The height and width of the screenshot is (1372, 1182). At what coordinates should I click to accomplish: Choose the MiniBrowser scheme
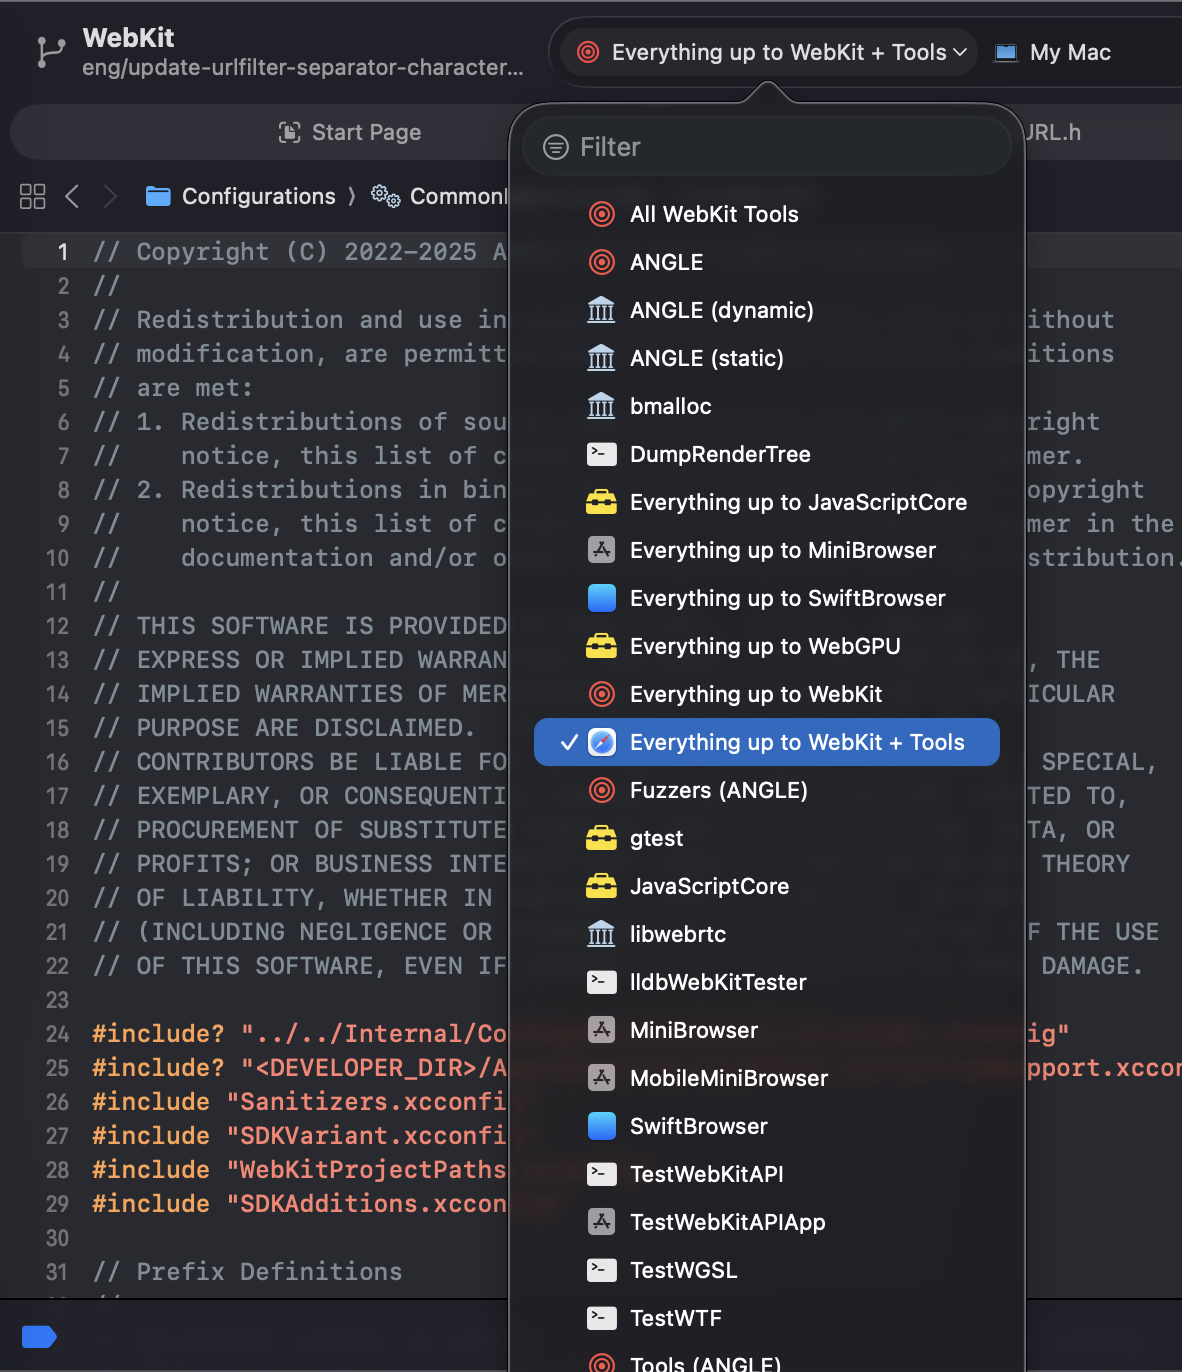click(693, 1030)
